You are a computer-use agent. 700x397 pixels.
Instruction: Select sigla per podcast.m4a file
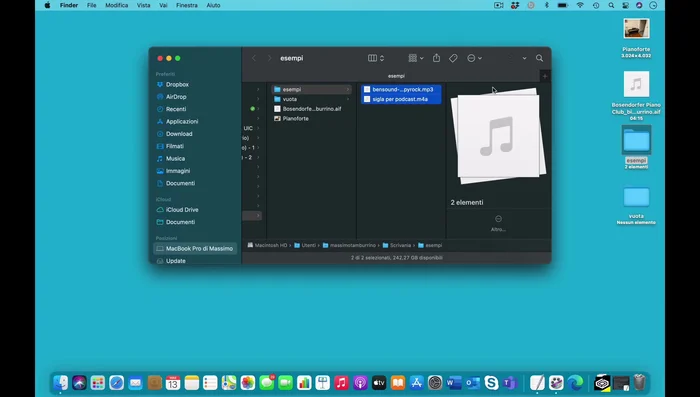point(401,99)
